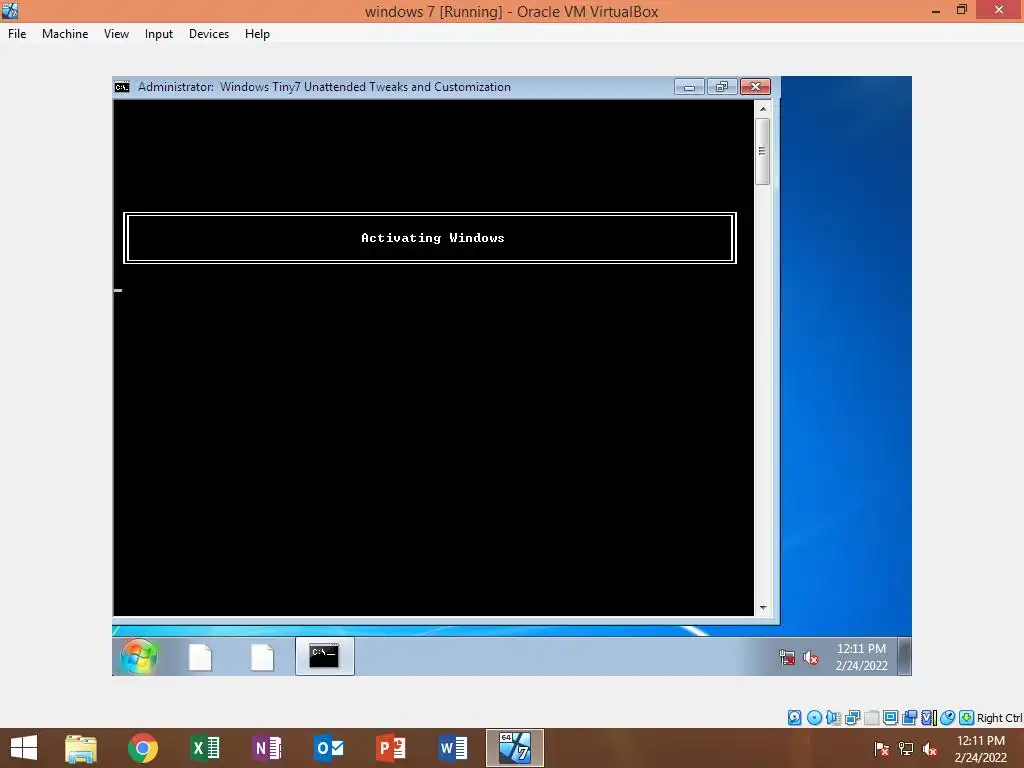The height and width of the screenshot is (768, 1024).
Task: Click the CPU virtualization V status icon
Action: [928, 718]
